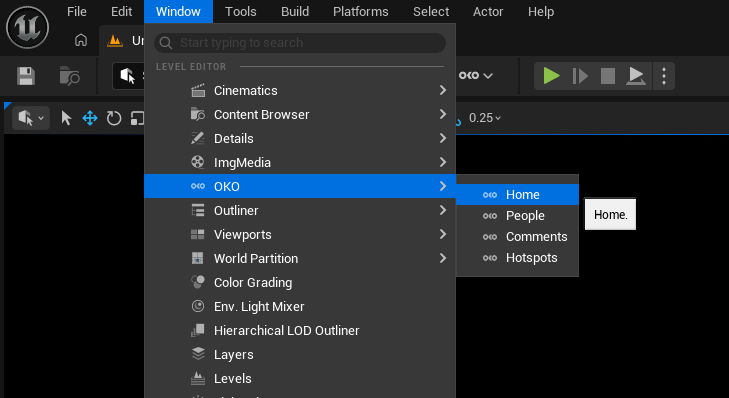Close the open Window menu
This screenshot has height=398, width=729.
(179, 12)
